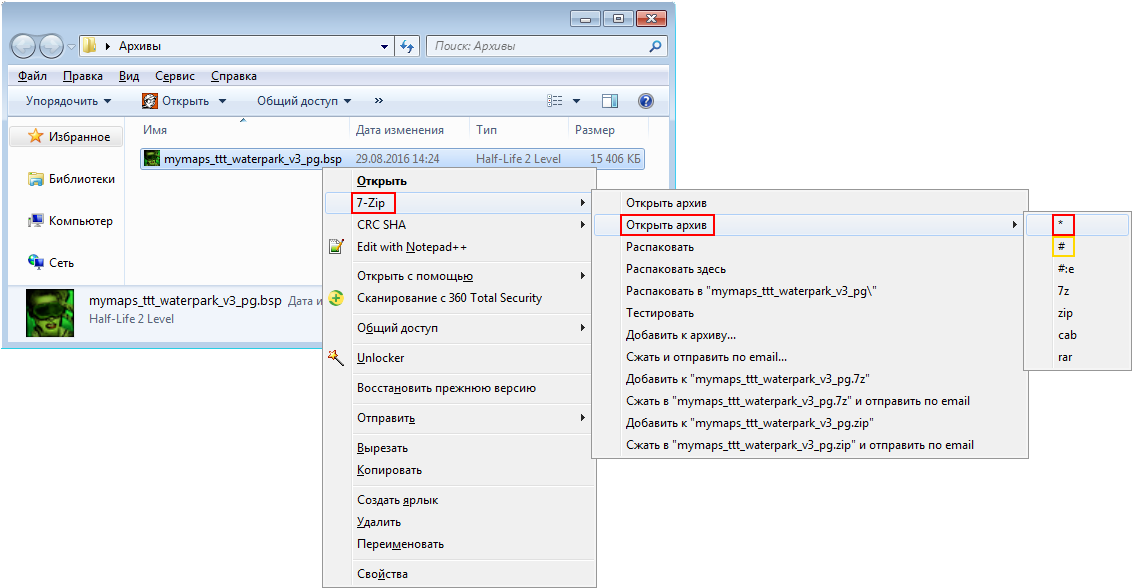Choose Сжать и отправить по email...
The image size is (1132, 588).
pyautogui.click(x=809, y=357)
